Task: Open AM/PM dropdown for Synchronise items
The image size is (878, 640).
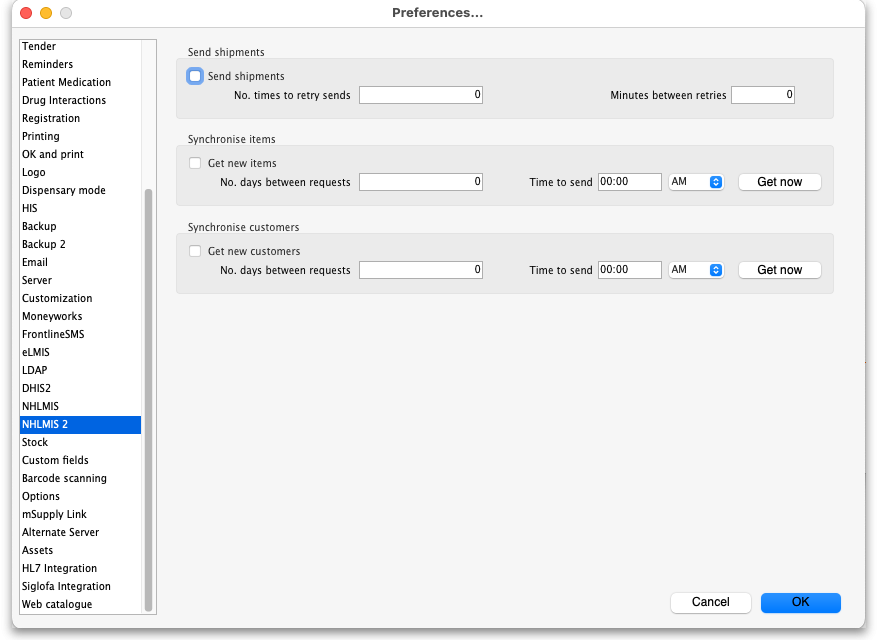Action: pyautogui.click(x=696, y=182)
